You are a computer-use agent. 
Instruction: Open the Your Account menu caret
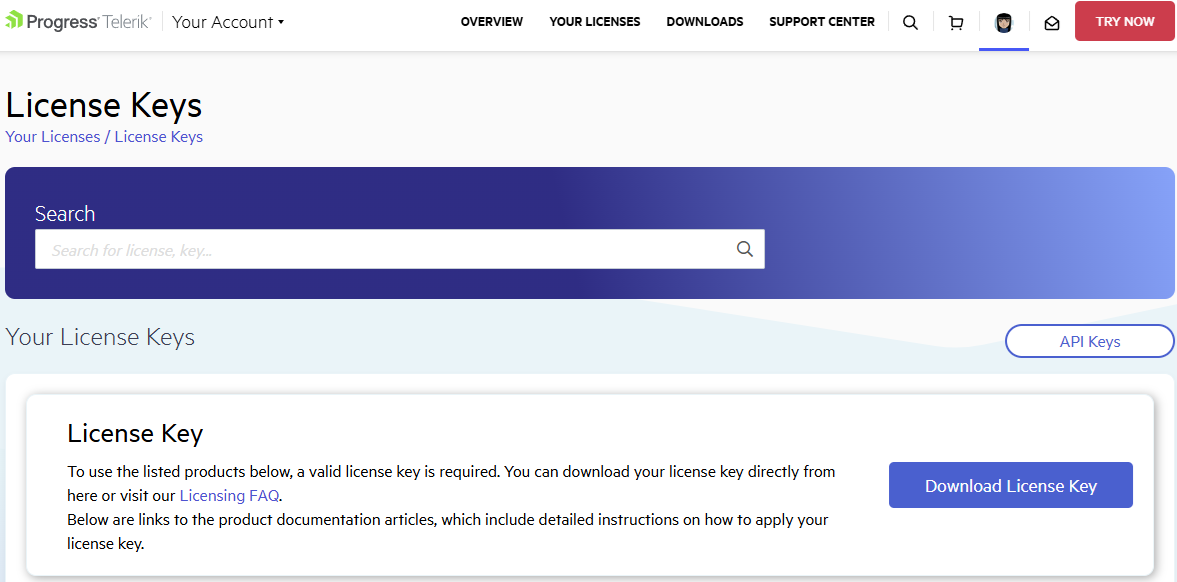tap(282, 22)
